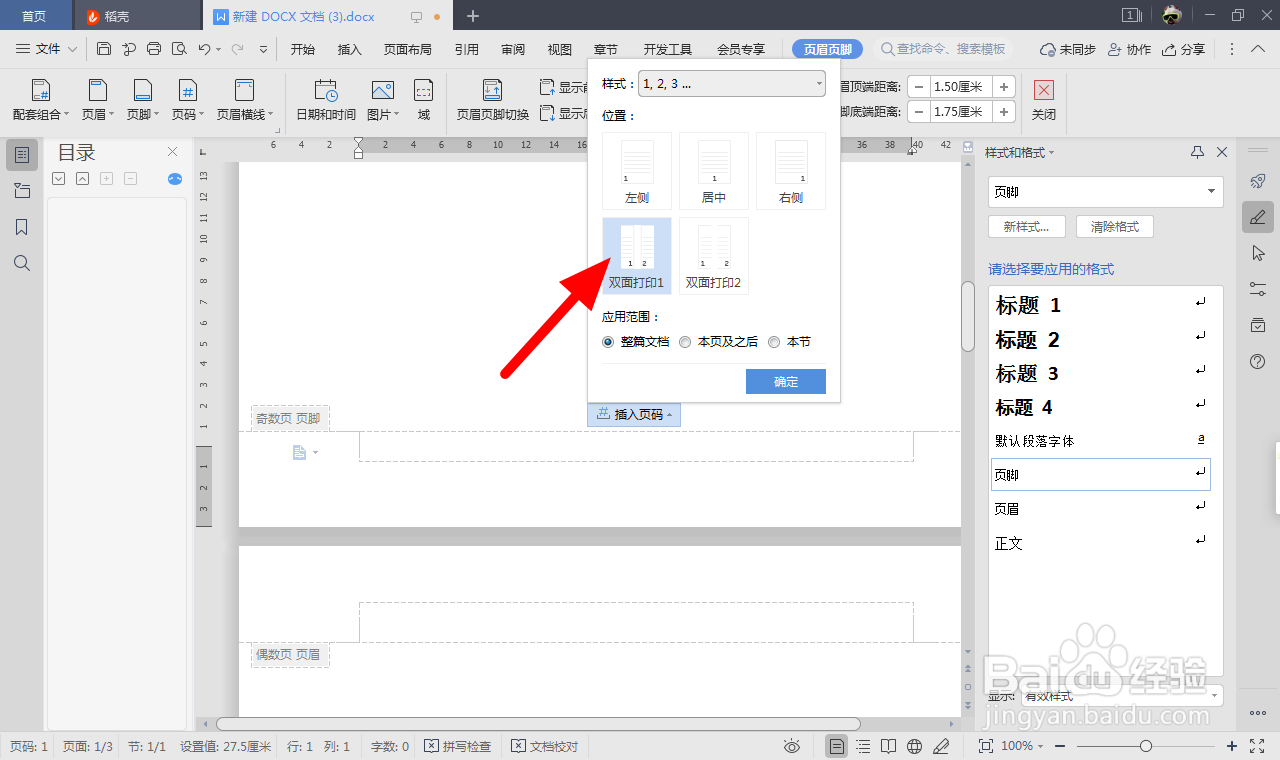The image size is (1280, 760).
Task: Open the 显示 有效样式 dropdown
Action: point(1121,695)
